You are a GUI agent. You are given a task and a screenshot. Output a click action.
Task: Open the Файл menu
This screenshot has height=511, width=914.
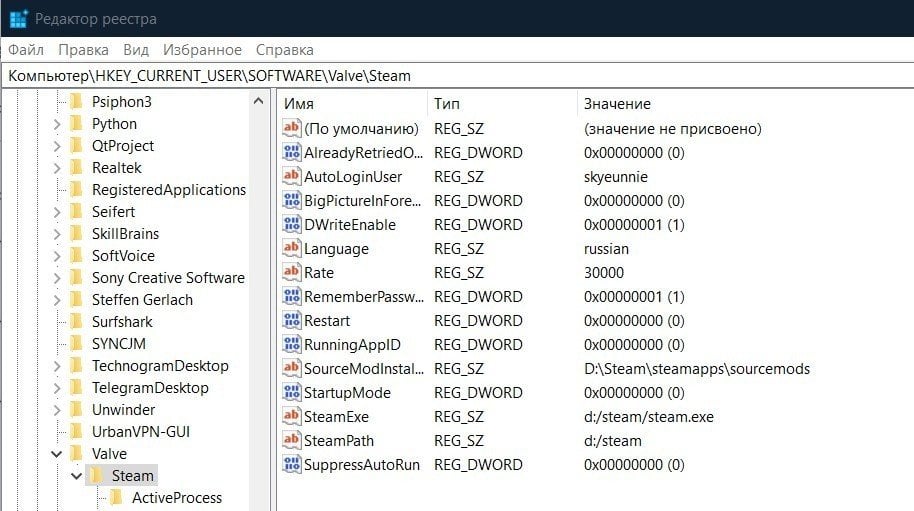click(x=26, y=50)
